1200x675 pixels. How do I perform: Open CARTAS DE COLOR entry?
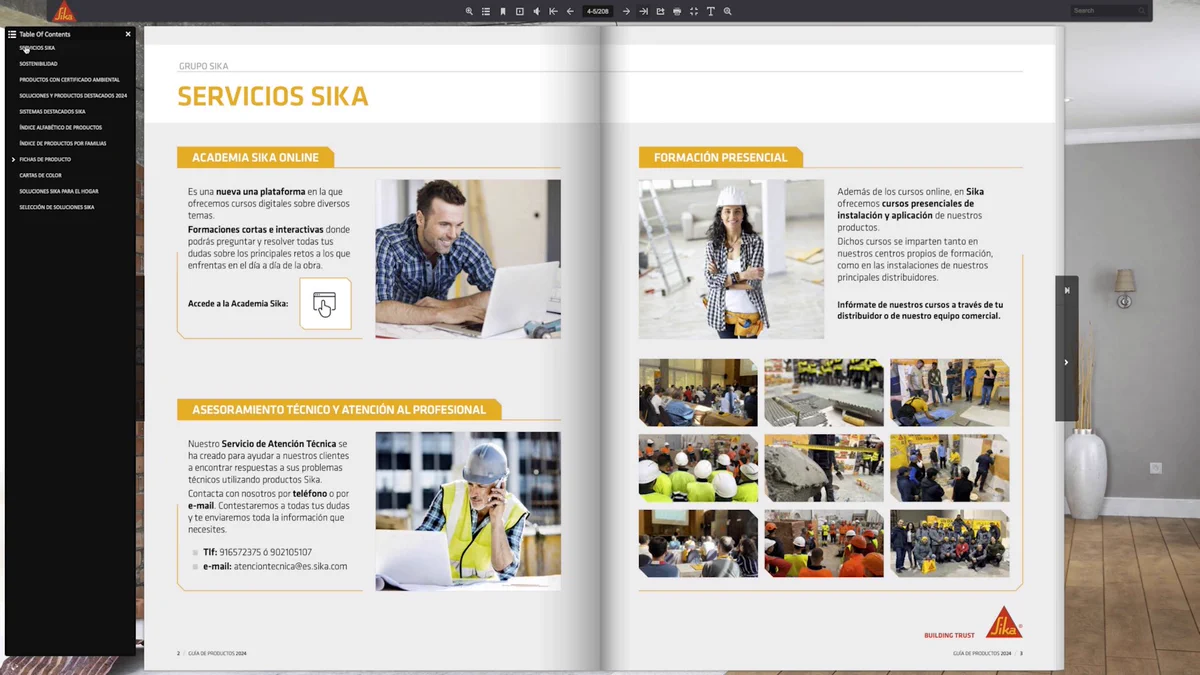coord(40,175)
